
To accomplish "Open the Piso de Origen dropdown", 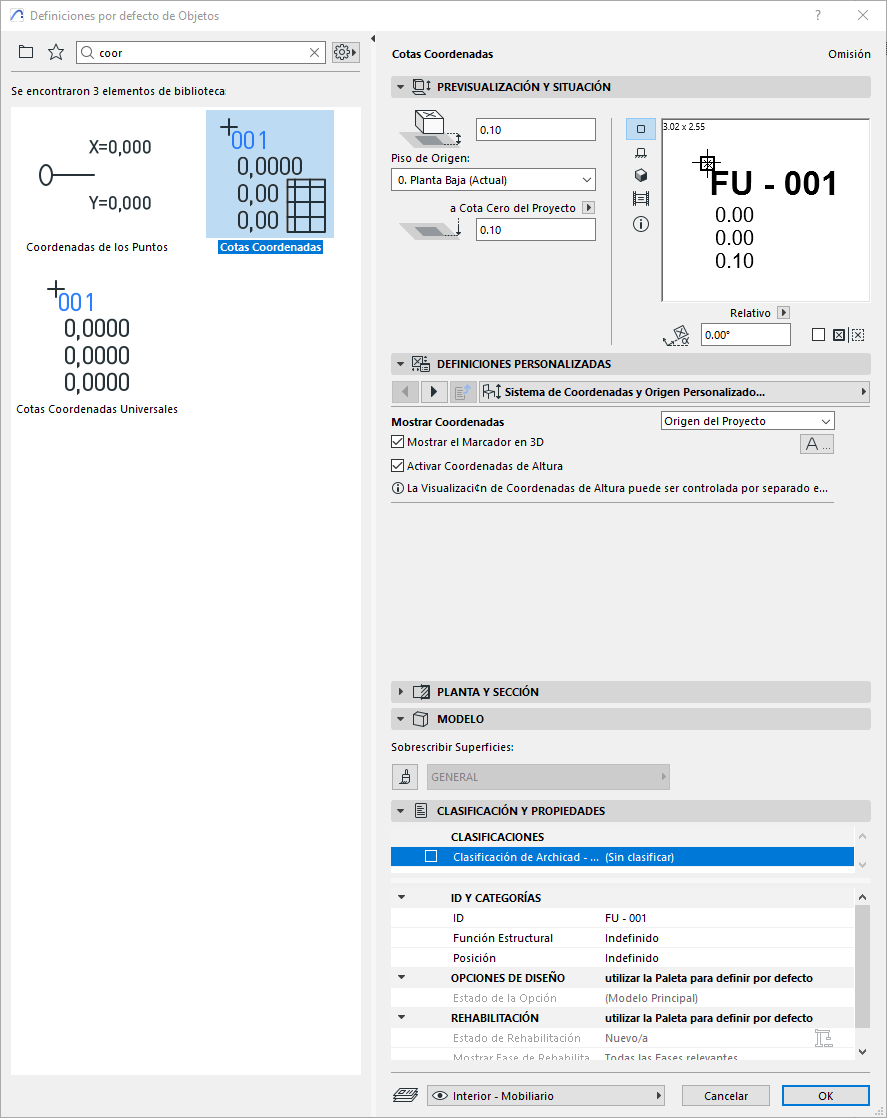I will [x=493, y=180].
